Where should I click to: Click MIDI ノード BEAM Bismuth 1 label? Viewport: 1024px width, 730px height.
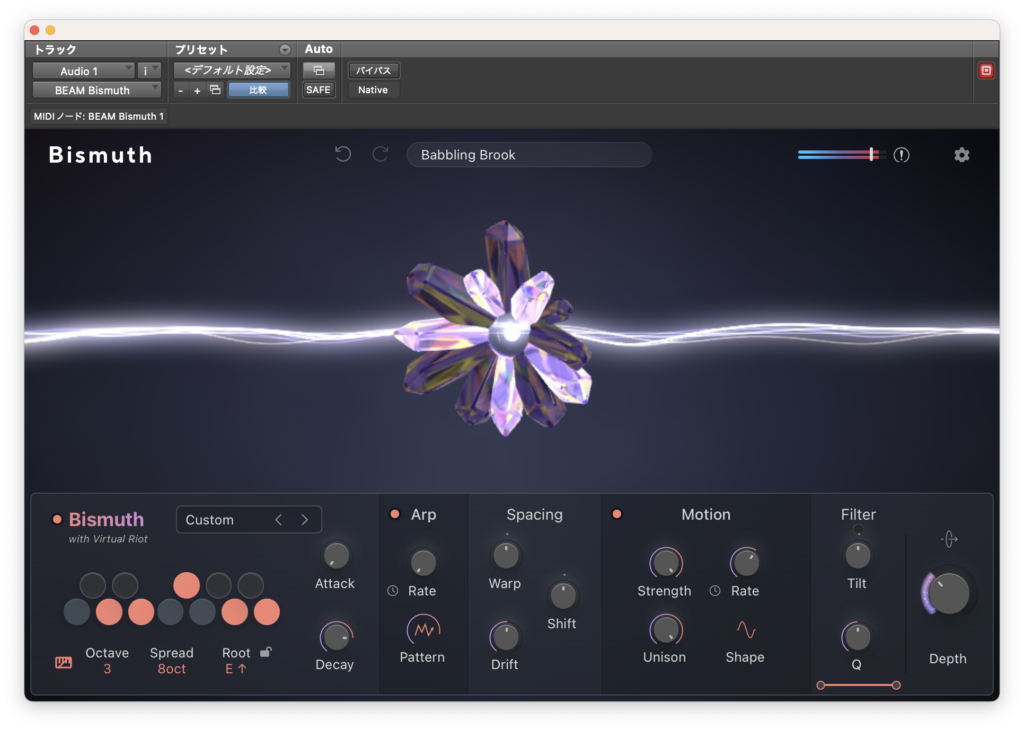pos(99,116)
